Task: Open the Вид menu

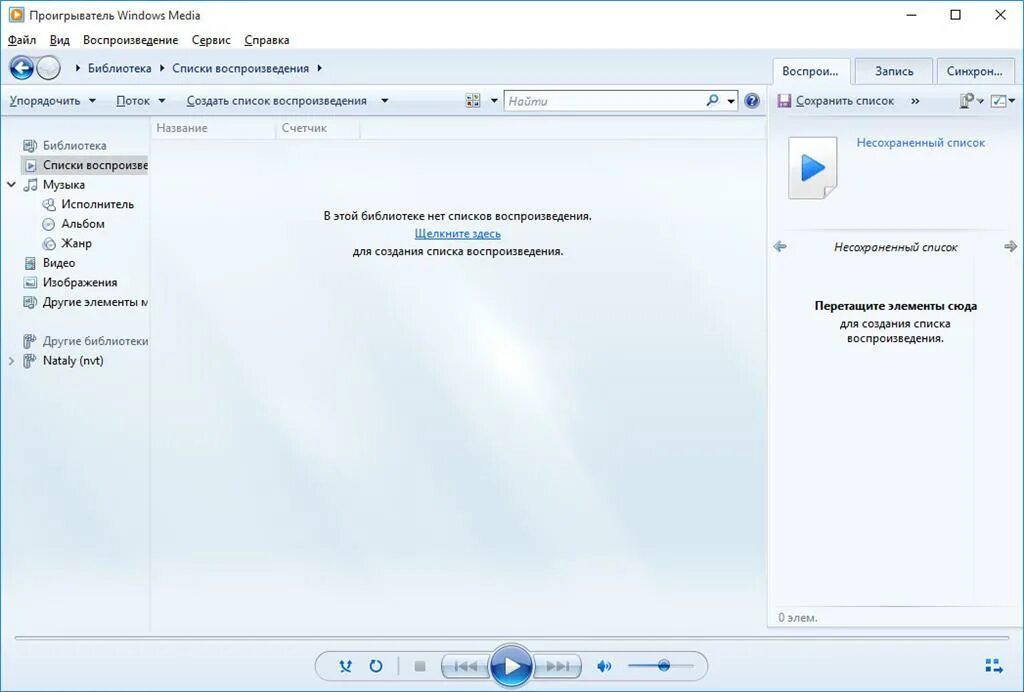Action: coord(59,40)
